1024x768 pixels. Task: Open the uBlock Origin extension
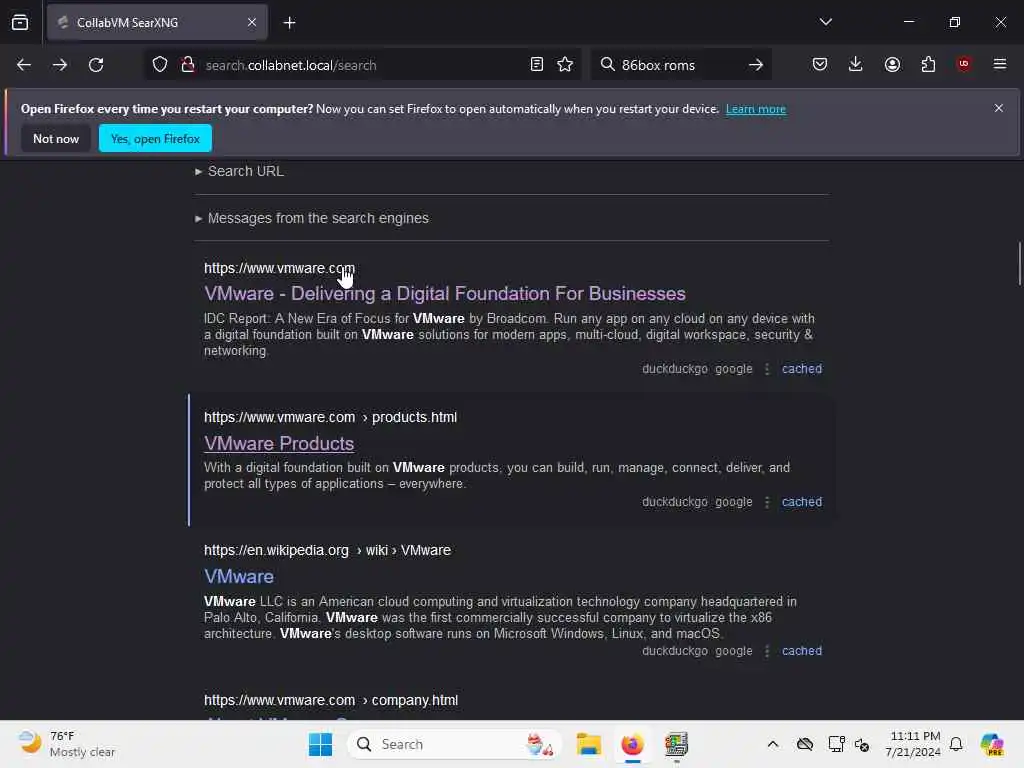pyautogui.click(x=964, y=64)
